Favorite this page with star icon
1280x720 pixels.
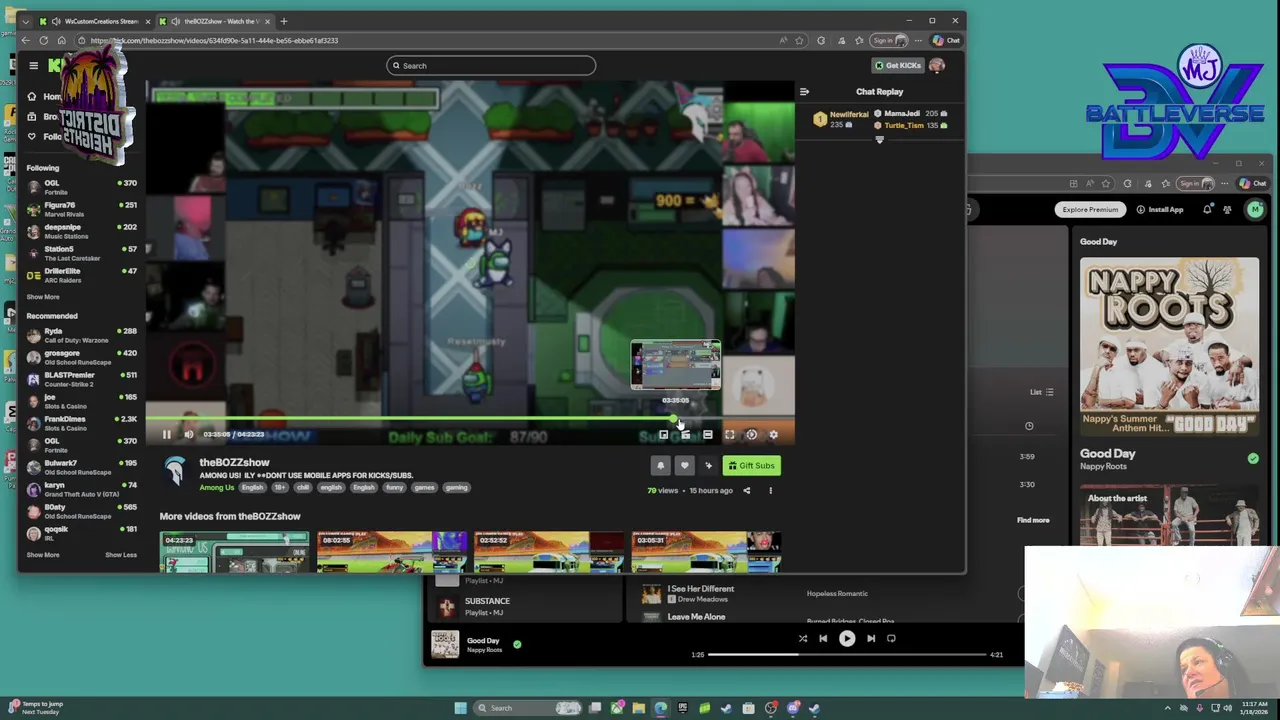click(x=799, y=41)
